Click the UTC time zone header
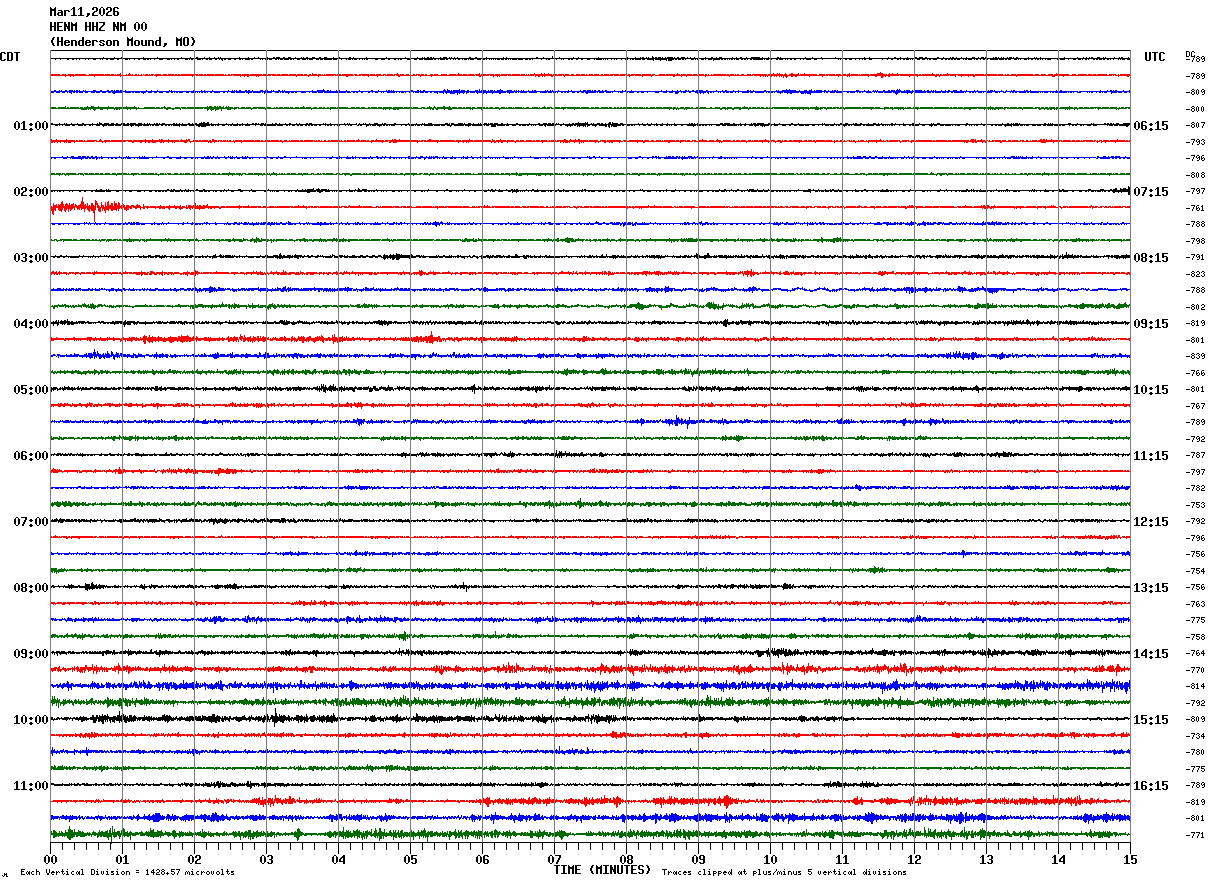The height and width of the screenshot is (886, 1210). 1155,57
